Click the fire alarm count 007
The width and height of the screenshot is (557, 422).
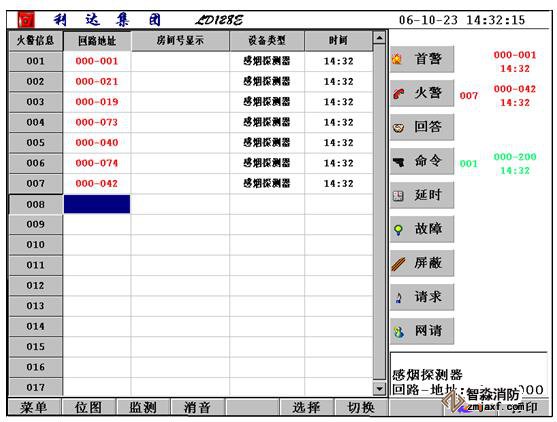469,96
